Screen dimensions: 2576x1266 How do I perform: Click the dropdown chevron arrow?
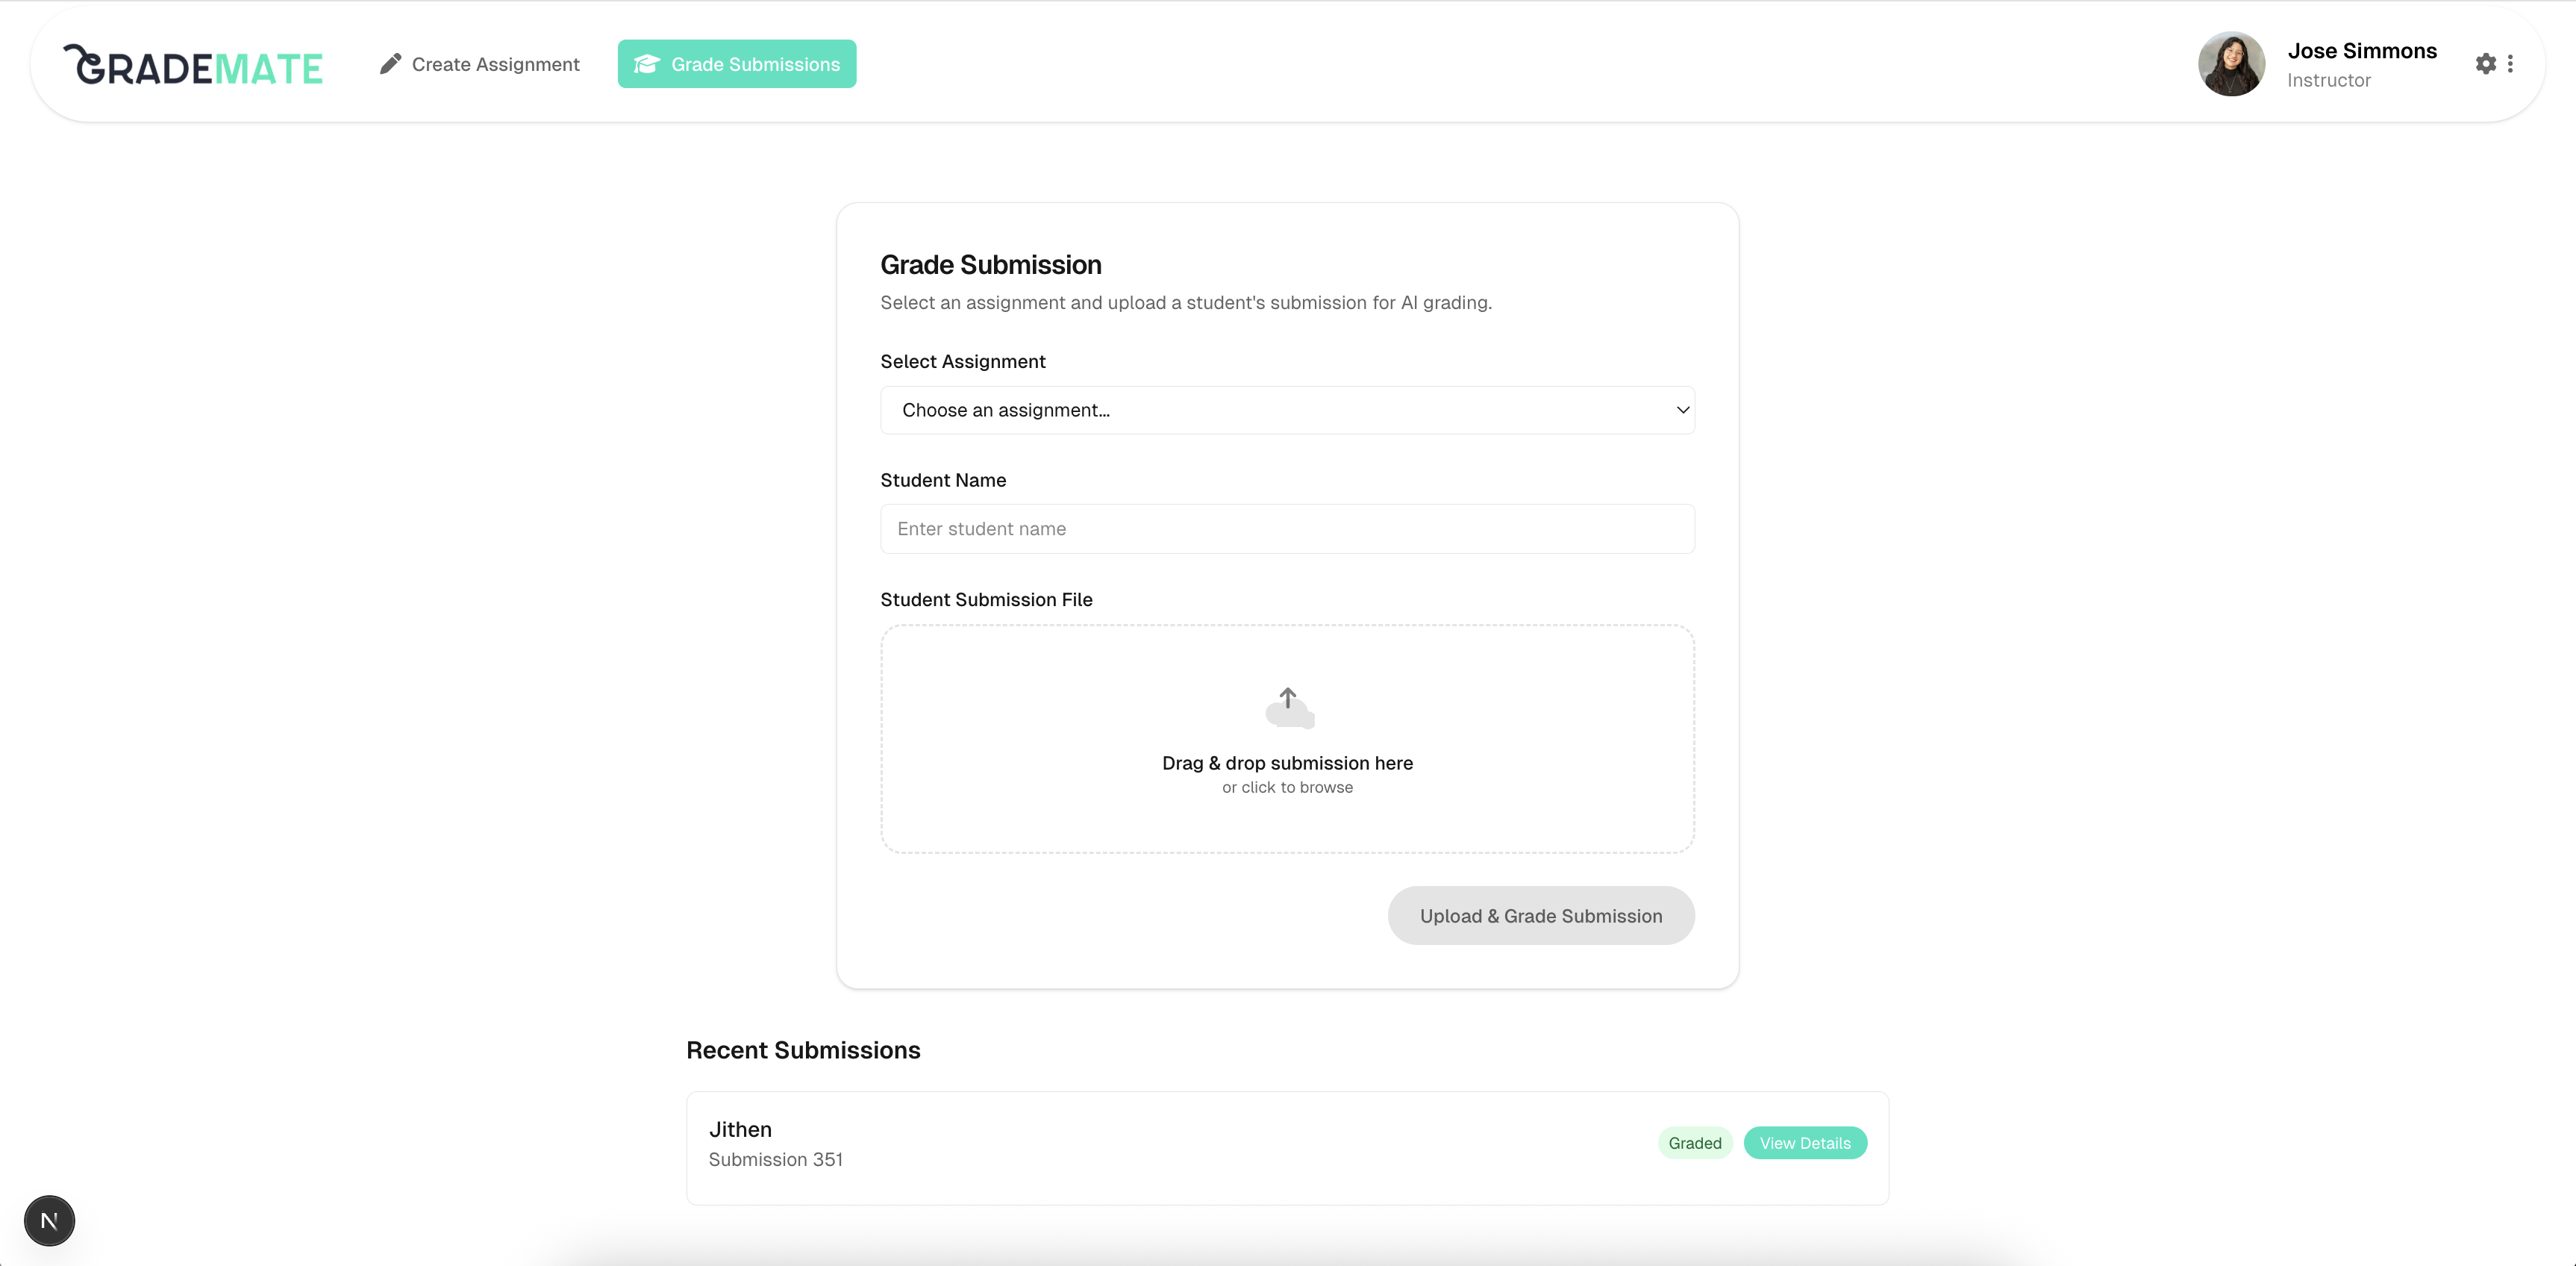[1682, 410]
